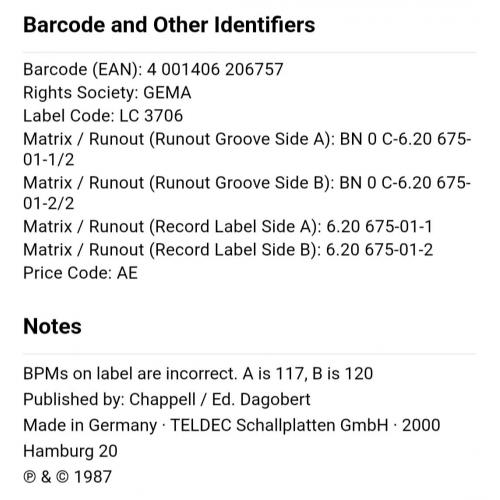Image resolution: width=500 pixels, height=500 pixels.
Task: Click the Label Code label text
Action: point(69,116)
